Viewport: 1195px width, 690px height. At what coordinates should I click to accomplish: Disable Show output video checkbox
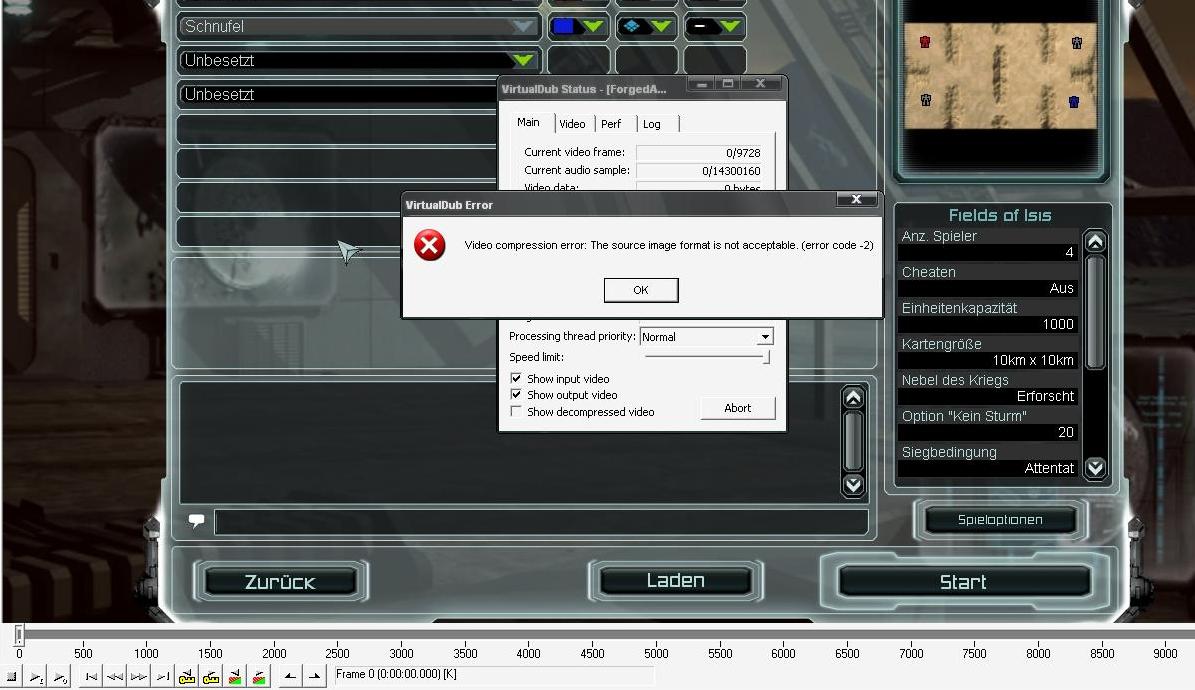tap(516, 395)
